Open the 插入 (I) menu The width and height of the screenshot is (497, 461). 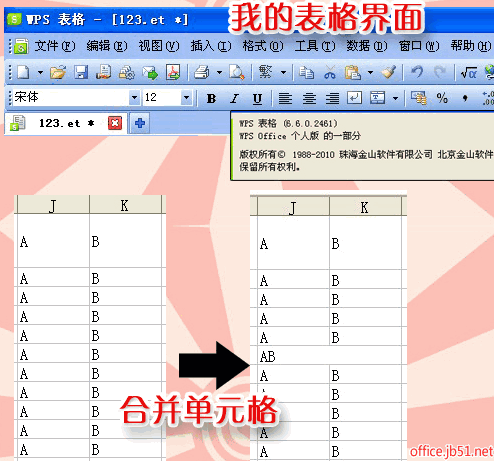[x=211, y=46]
